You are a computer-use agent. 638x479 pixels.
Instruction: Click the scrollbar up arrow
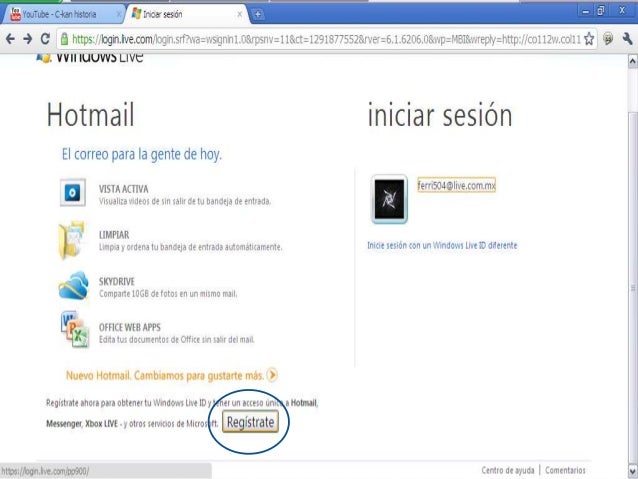(x=633, y=62)
